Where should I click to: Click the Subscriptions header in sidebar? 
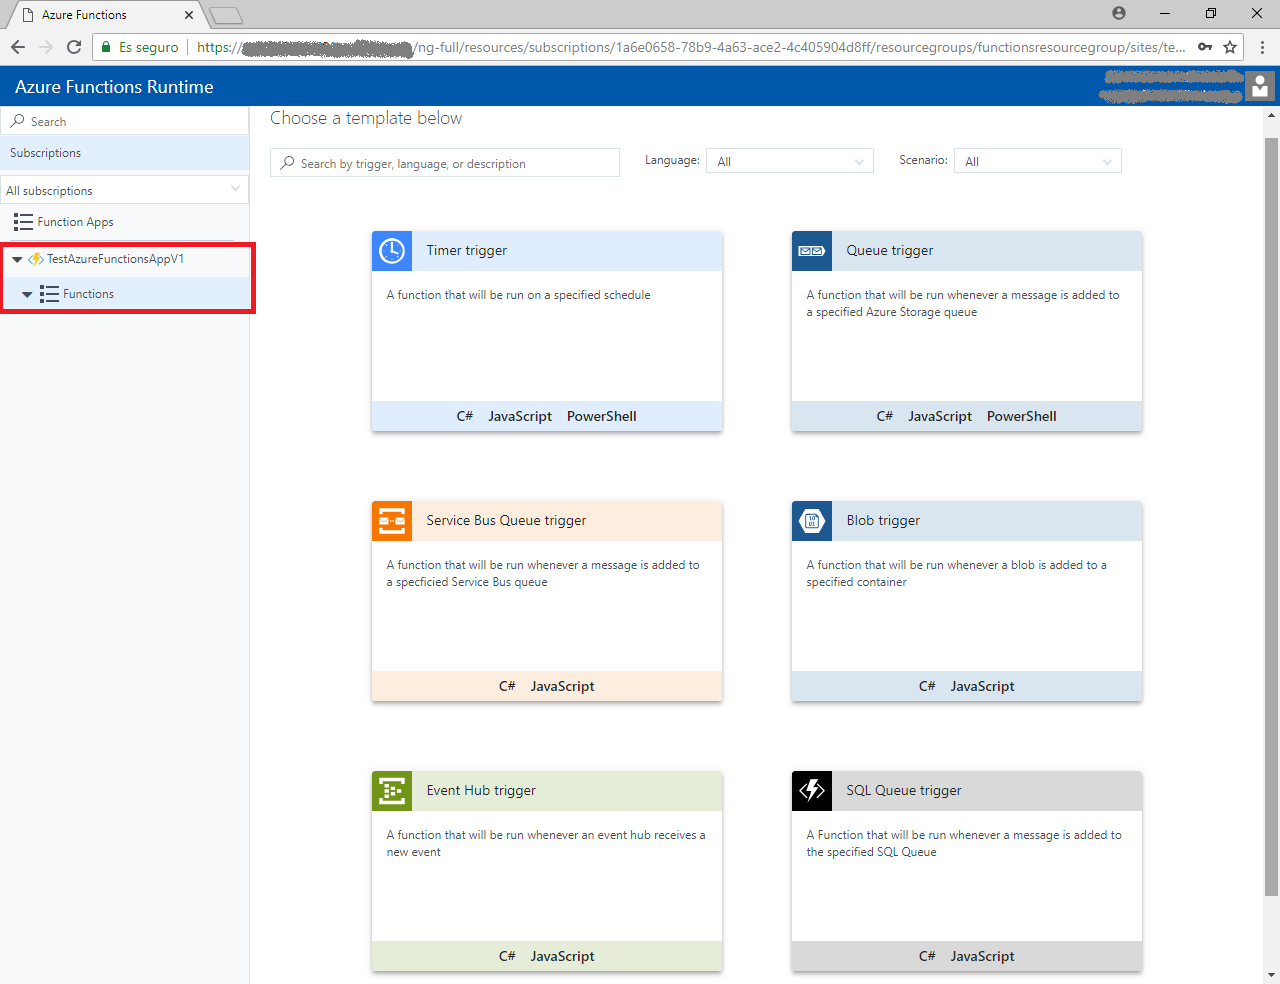coord(124,153)
